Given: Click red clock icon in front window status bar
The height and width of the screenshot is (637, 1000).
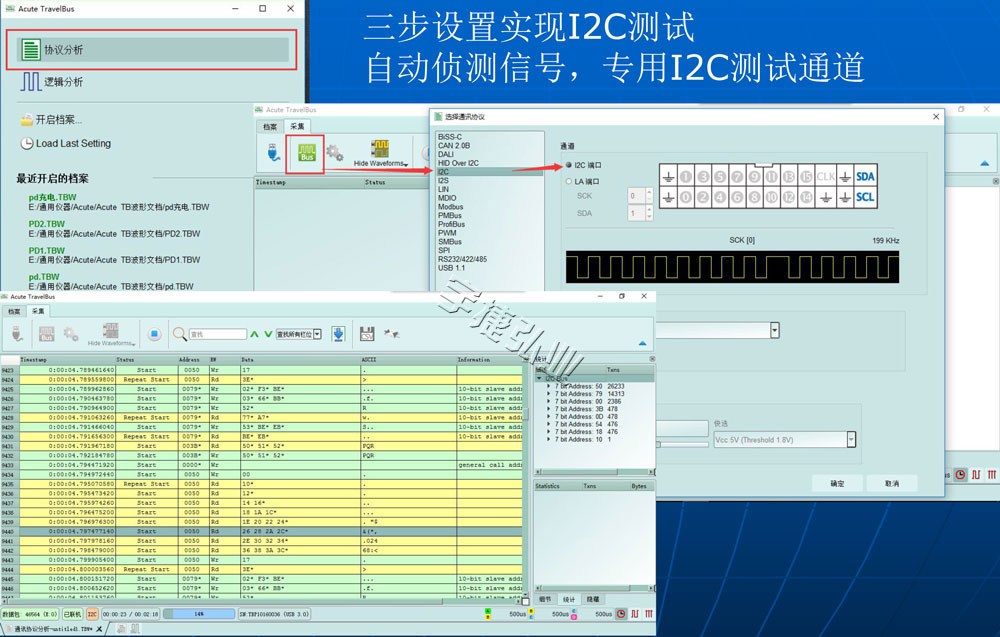Looking at the screenshot, I should 621,613.
